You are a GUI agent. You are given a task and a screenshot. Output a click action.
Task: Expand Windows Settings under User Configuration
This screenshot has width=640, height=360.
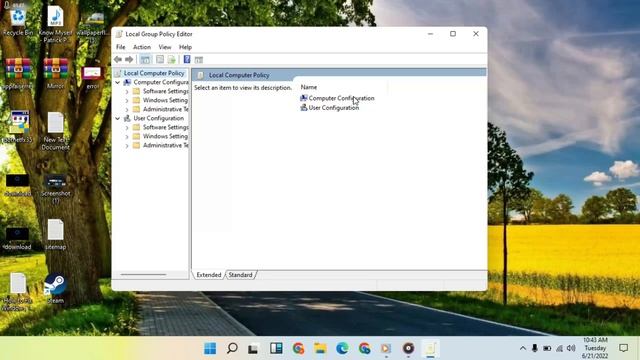pyautogui.click(x=127, y=136)
